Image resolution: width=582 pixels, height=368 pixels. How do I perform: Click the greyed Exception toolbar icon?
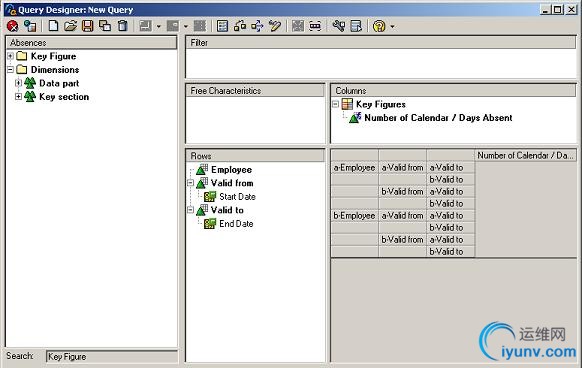(x=145, y=26)
